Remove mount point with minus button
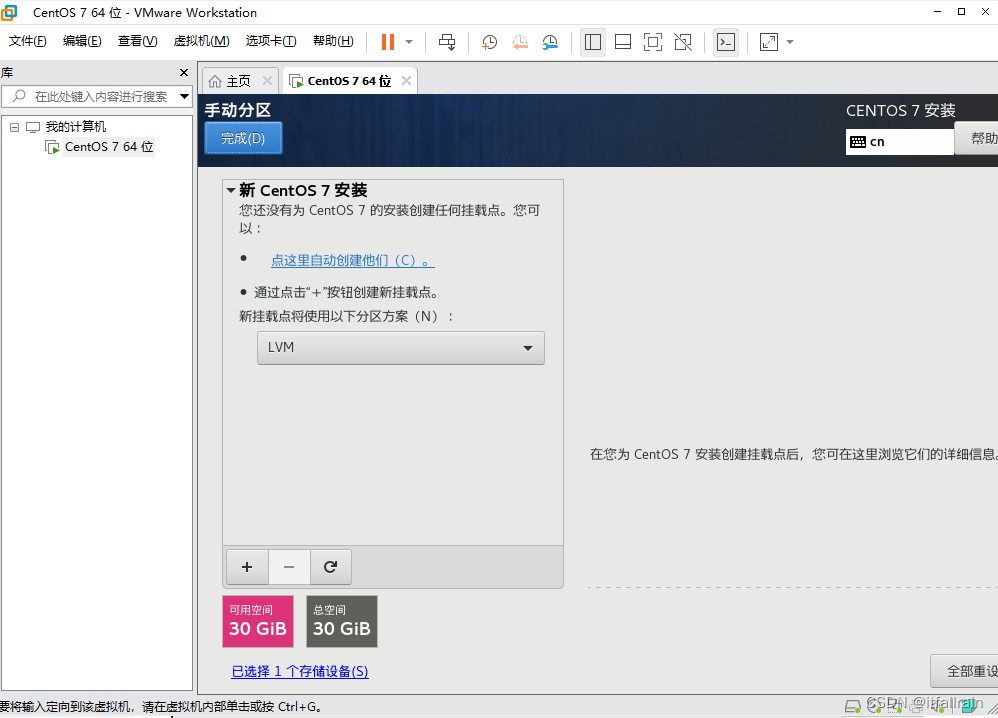 (x=289, y=567)
